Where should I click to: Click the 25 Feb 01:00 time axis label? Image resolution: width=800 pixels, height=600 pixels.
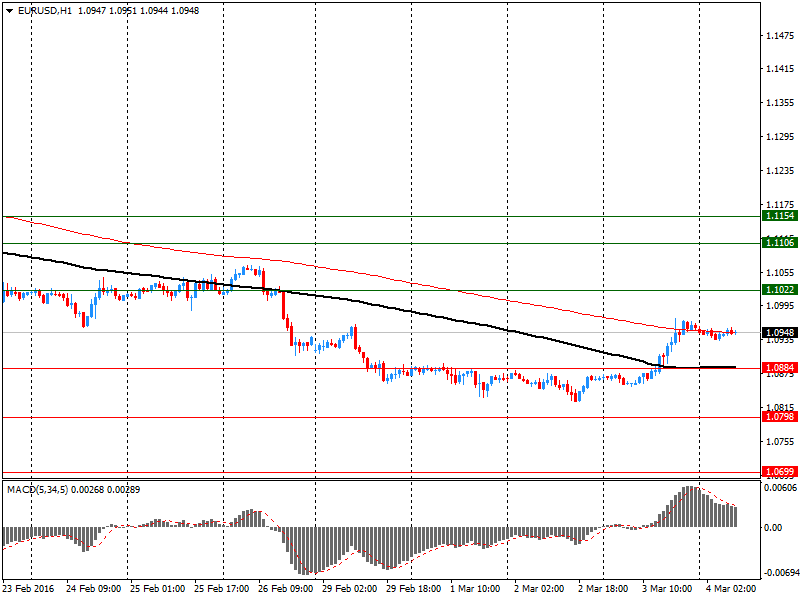coord(158,589)
